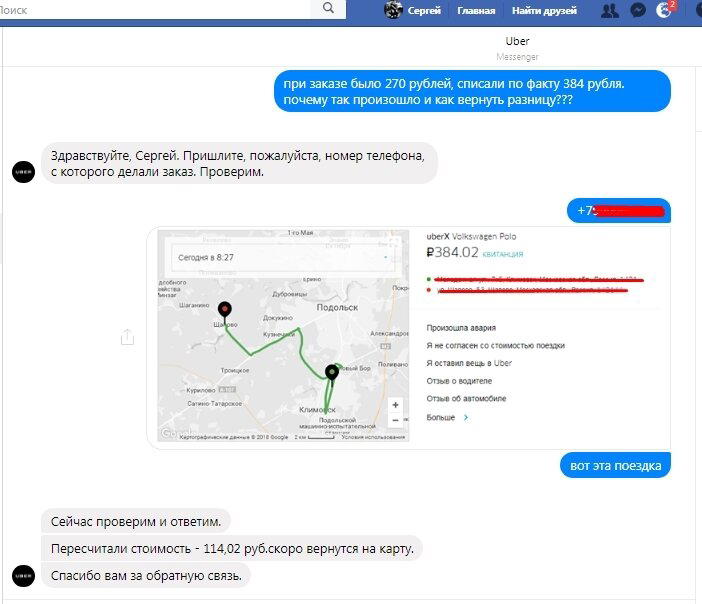Open the Uber conversation title
Image resolution: width=702 pixels, height=604 pixels.
[x=517, y=41]
